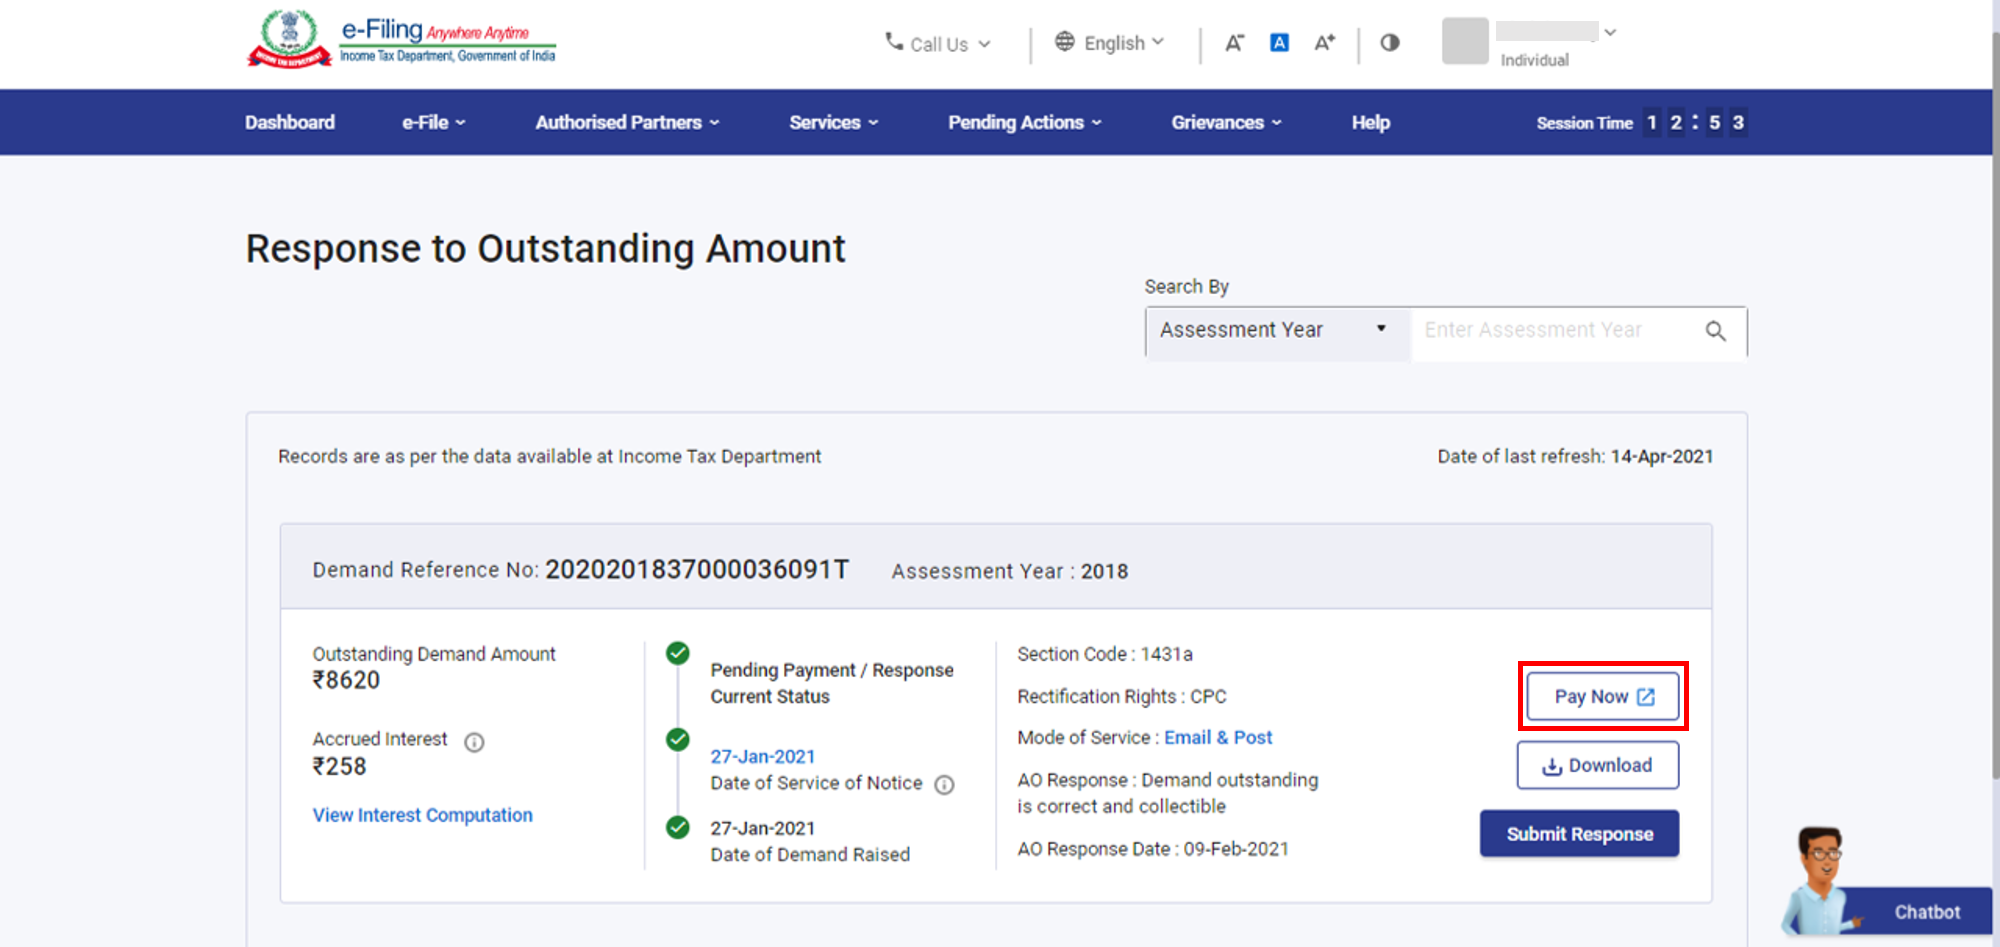Click the Accrued Interest info icon
Screen dimensions: 2000x947
click(473, 742)
